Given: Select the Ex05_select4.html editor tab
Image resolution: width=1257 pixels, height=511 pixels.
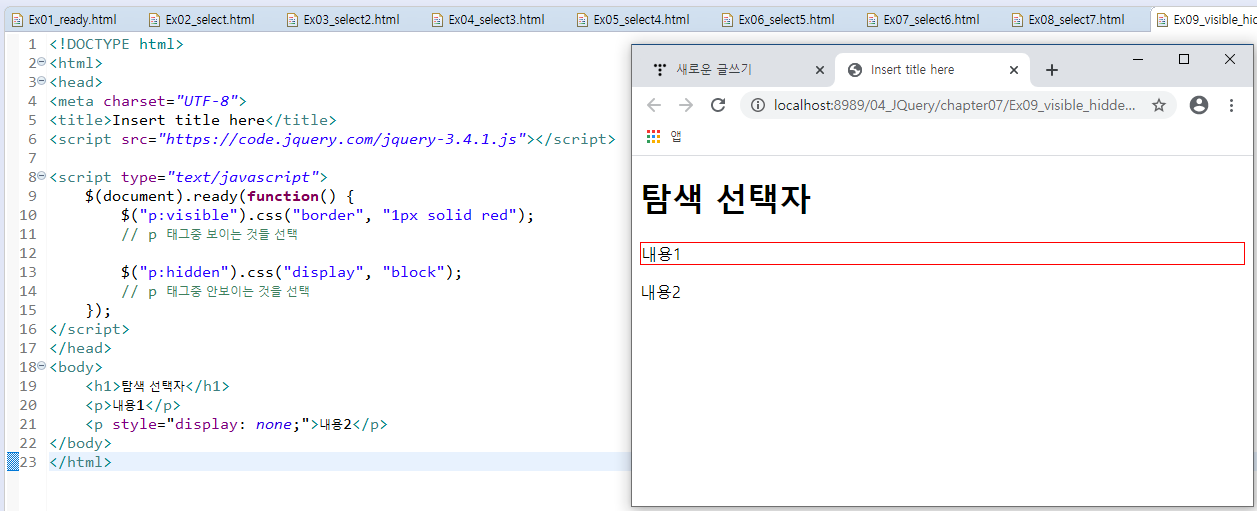Looking at the screenshot, I should coord(634,19).
